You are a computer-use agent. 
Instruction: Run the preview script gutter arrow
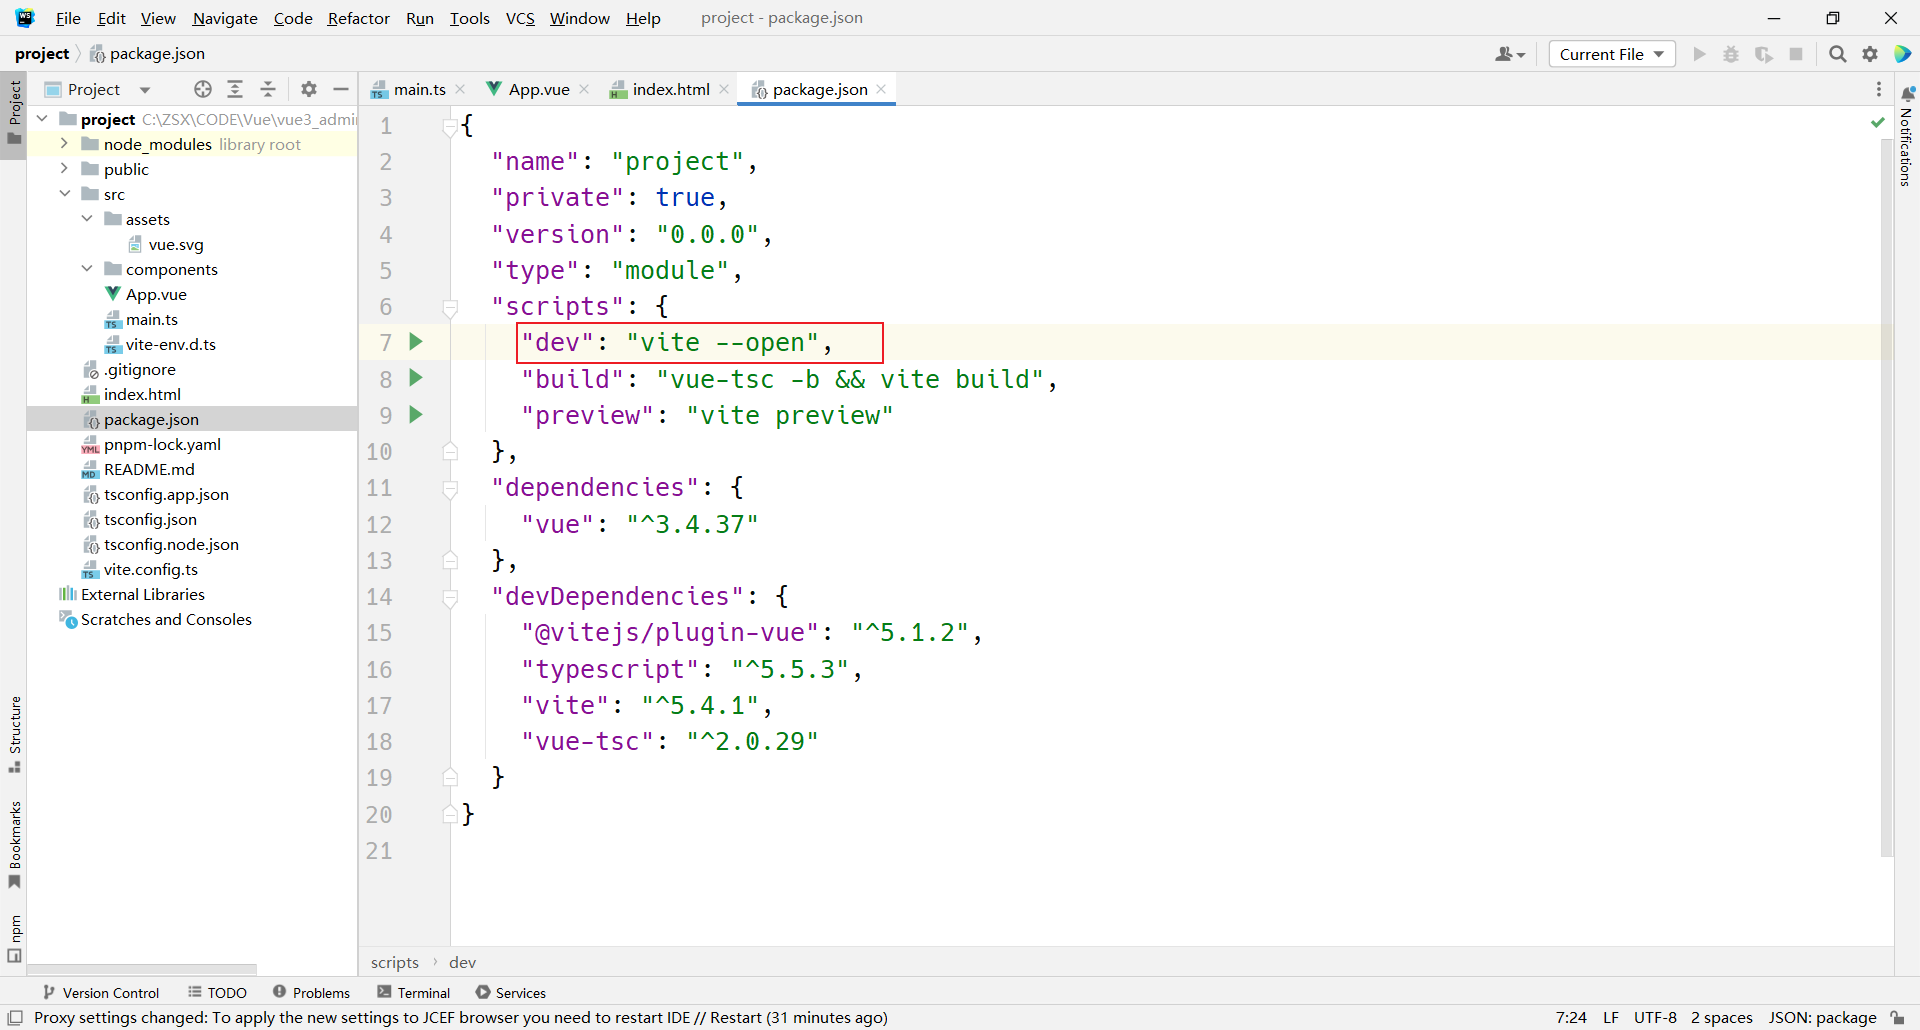click(416, 414)
